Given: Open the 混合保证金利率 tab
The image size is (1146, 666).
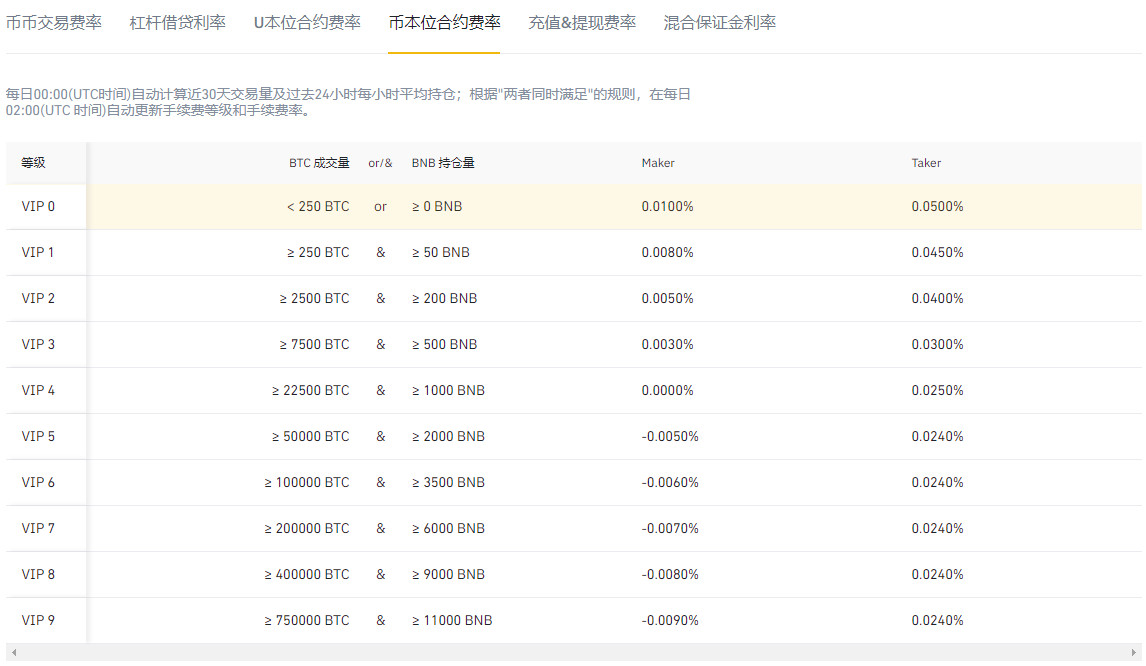Looking at the screenshot, I should [x=720, y=22].
